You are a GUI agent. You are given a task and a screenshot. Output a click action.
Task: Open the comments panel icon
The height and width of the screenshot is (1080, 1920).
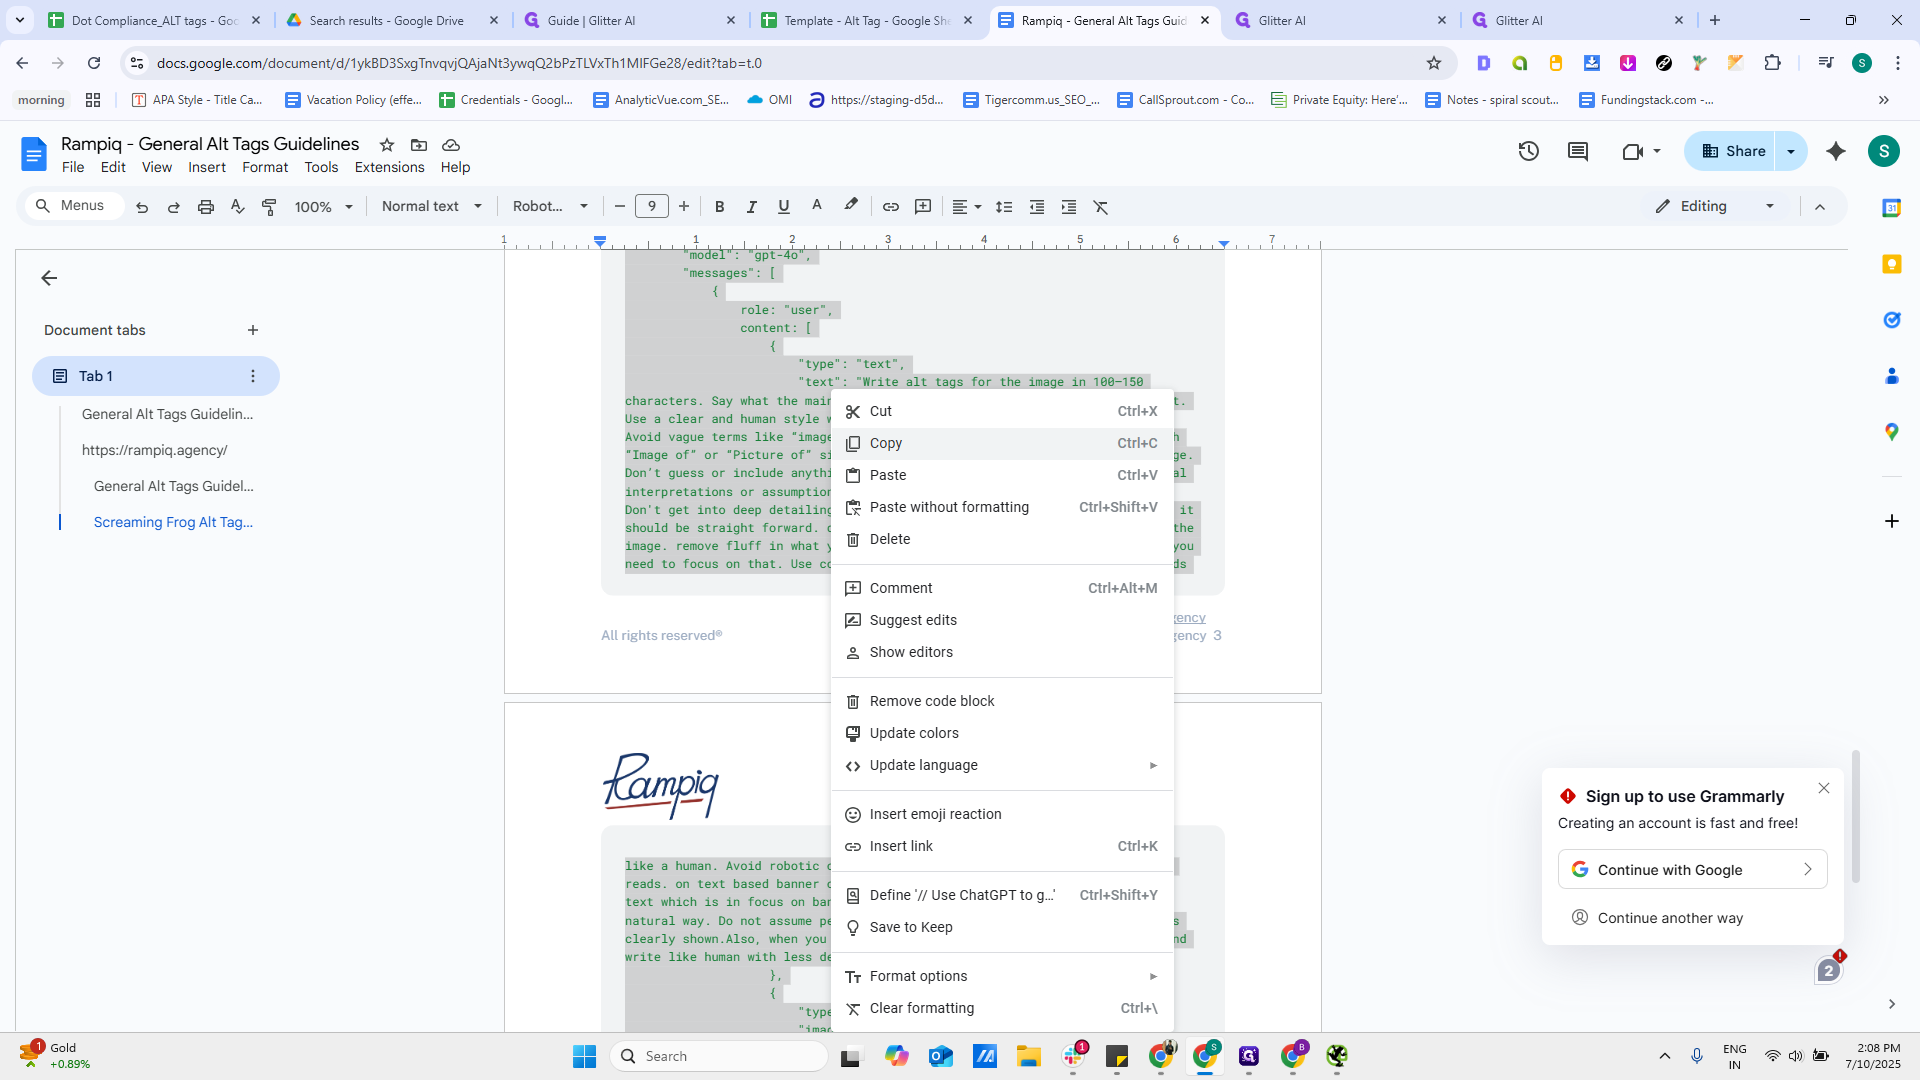pyautogui.click(x=1578, y=151)
